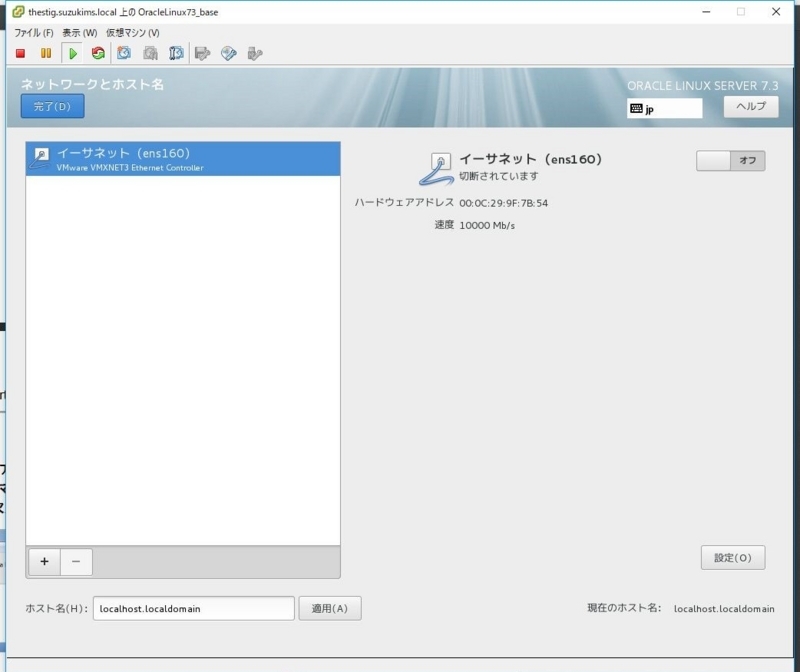Click the revert snapshot toolbar icon
The image size is (800, 672).
pos(150,54)
